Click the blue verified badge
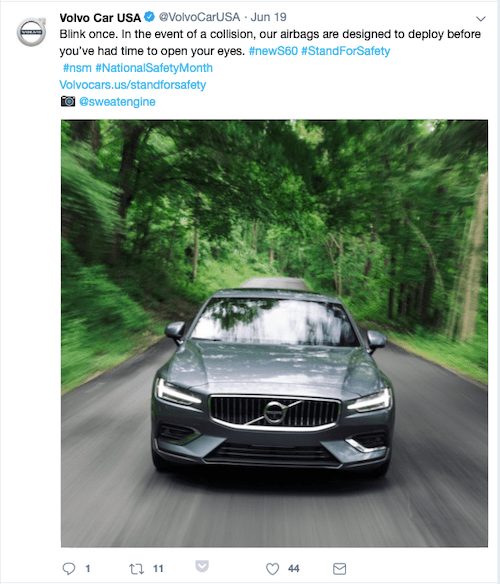Screen dimensions: 500x584 point(149,17)
